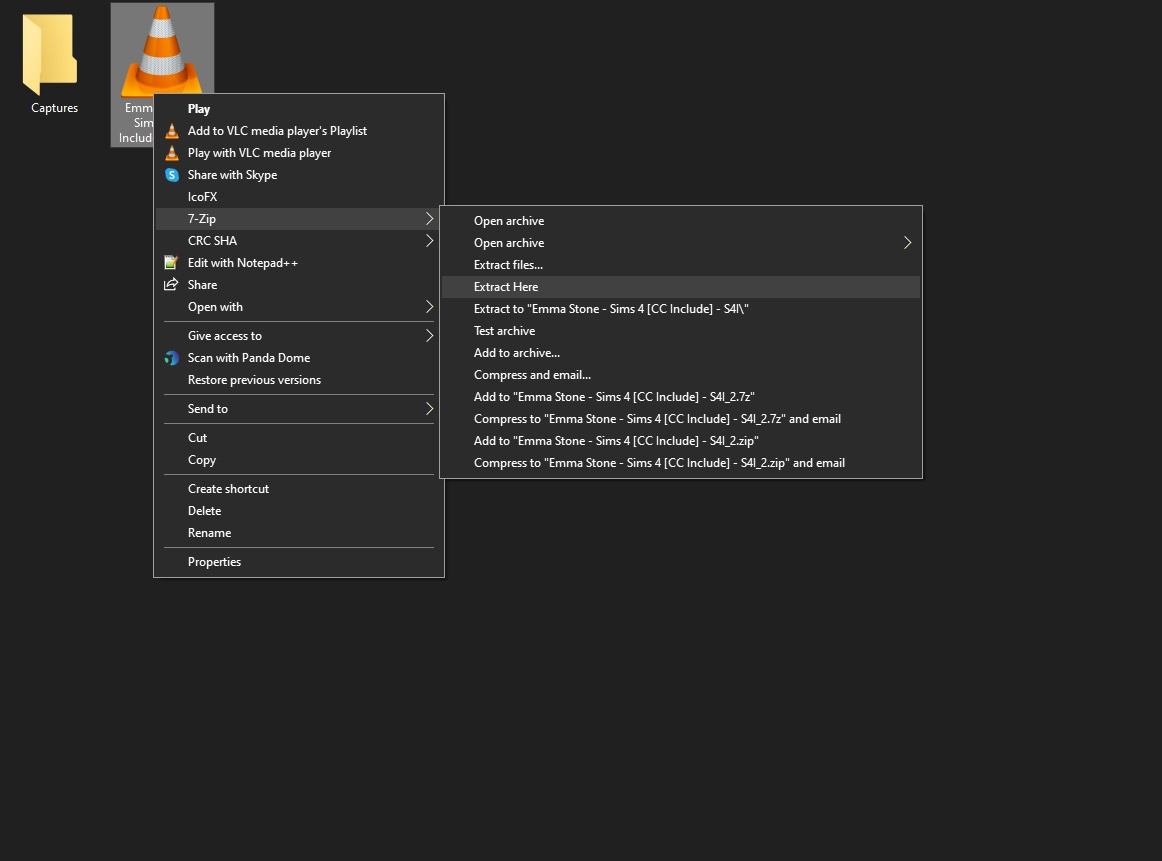Open the Captures folder icon

point(50,54)
